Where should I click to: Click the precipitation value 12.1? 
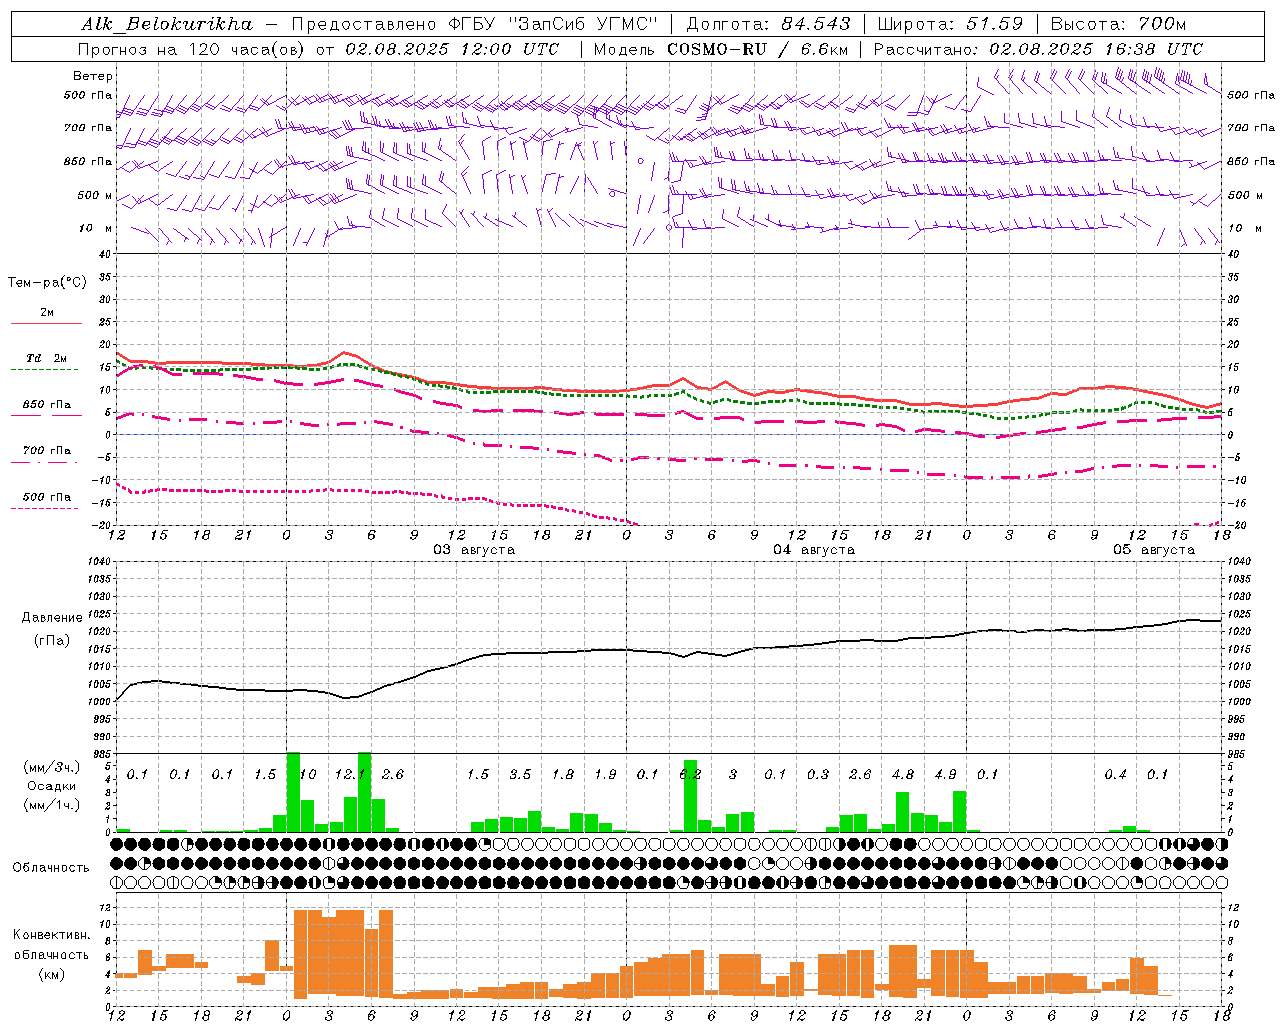pos(349,775)
